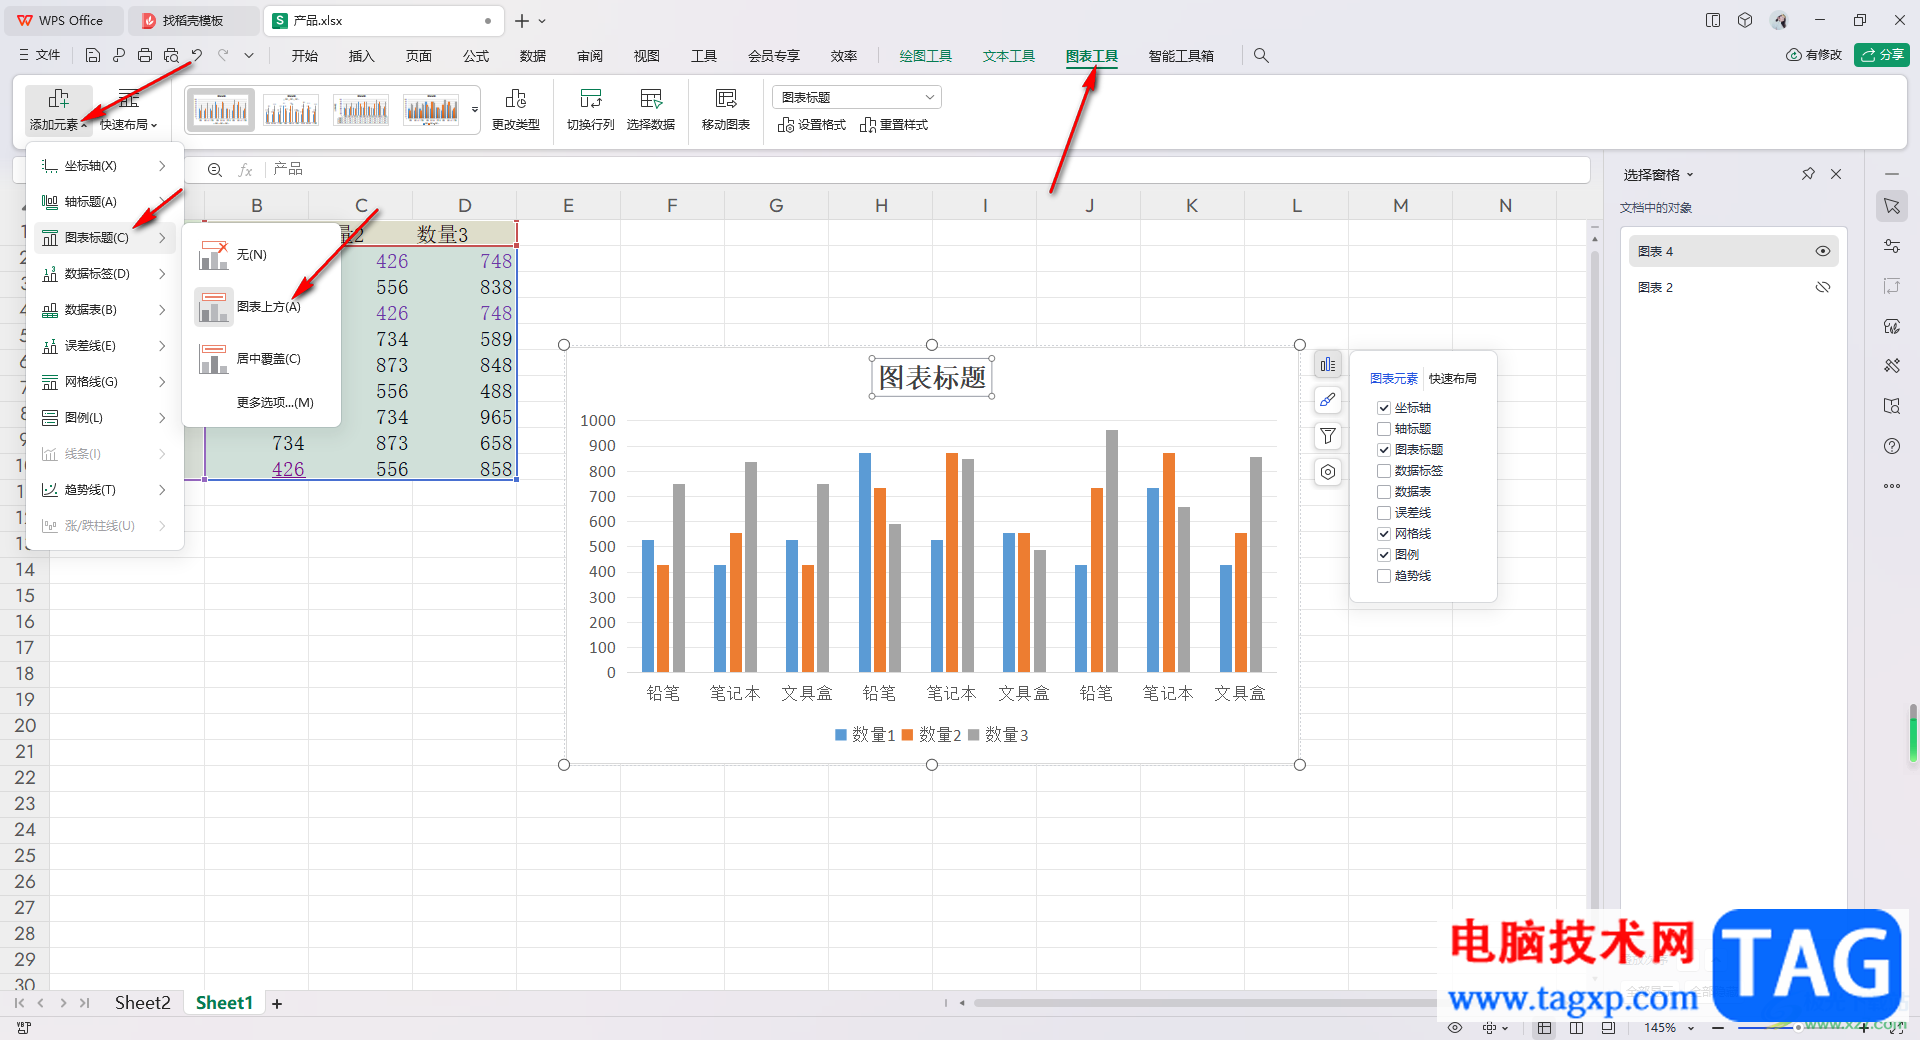Open 坐标轴(X) submenu
The width and height of the screenshot is (1920, 1040).
tap(105, 166)
